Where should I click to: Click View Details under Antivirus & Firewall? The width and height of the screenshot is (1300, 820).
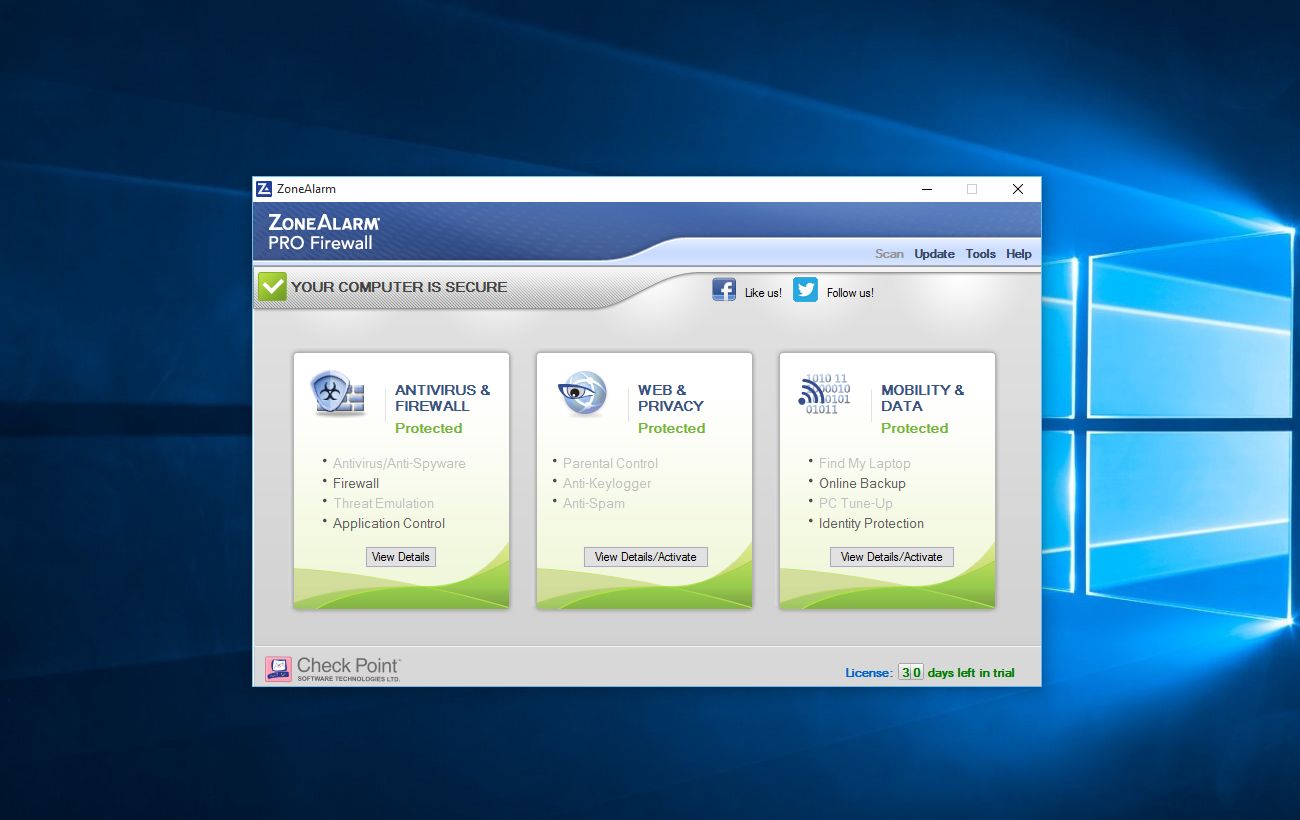[x=400, y=557]
